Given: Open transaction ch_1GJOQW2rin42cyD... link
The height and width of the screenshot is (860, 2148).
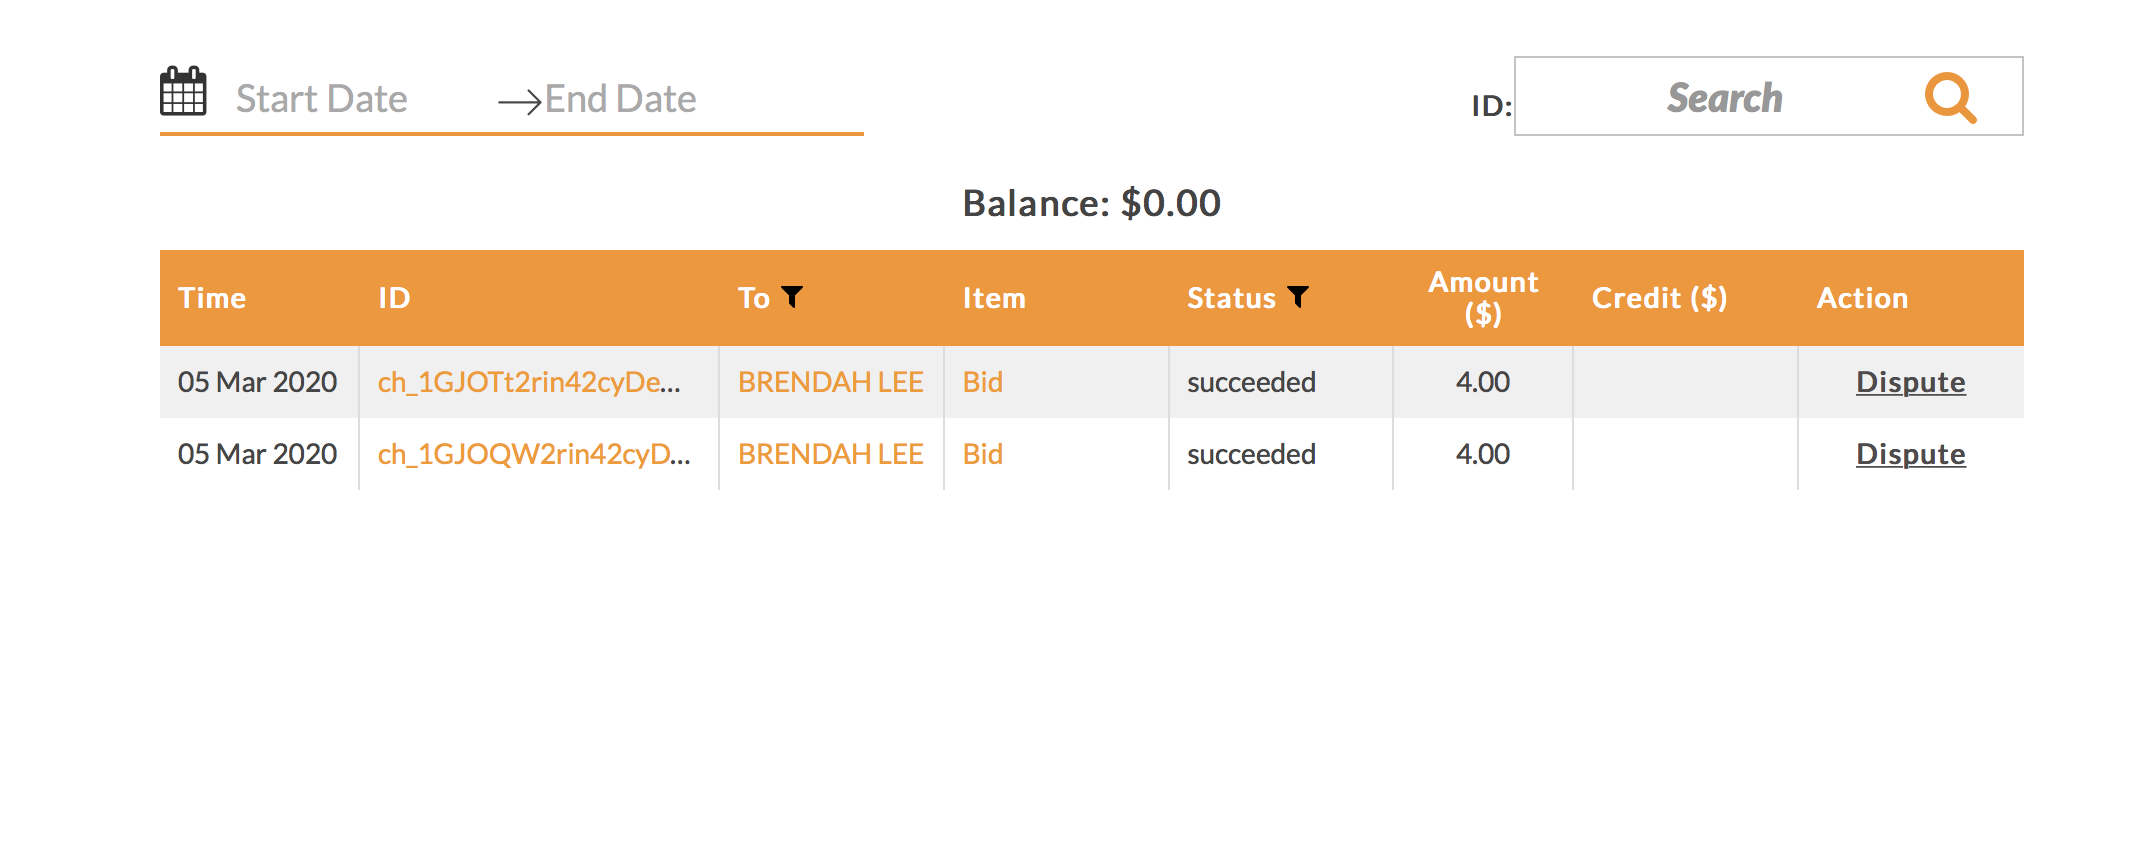Looking at the screenshot, I should [534, 454].
